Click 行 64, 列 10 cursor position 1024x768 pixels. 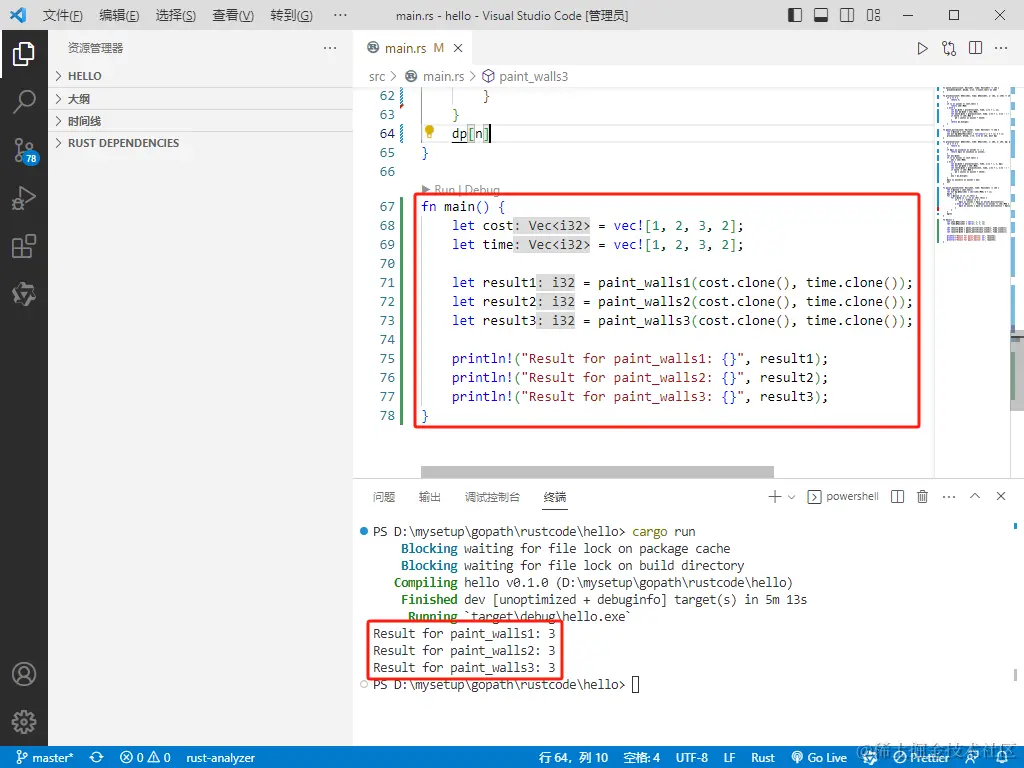[573, 758]
